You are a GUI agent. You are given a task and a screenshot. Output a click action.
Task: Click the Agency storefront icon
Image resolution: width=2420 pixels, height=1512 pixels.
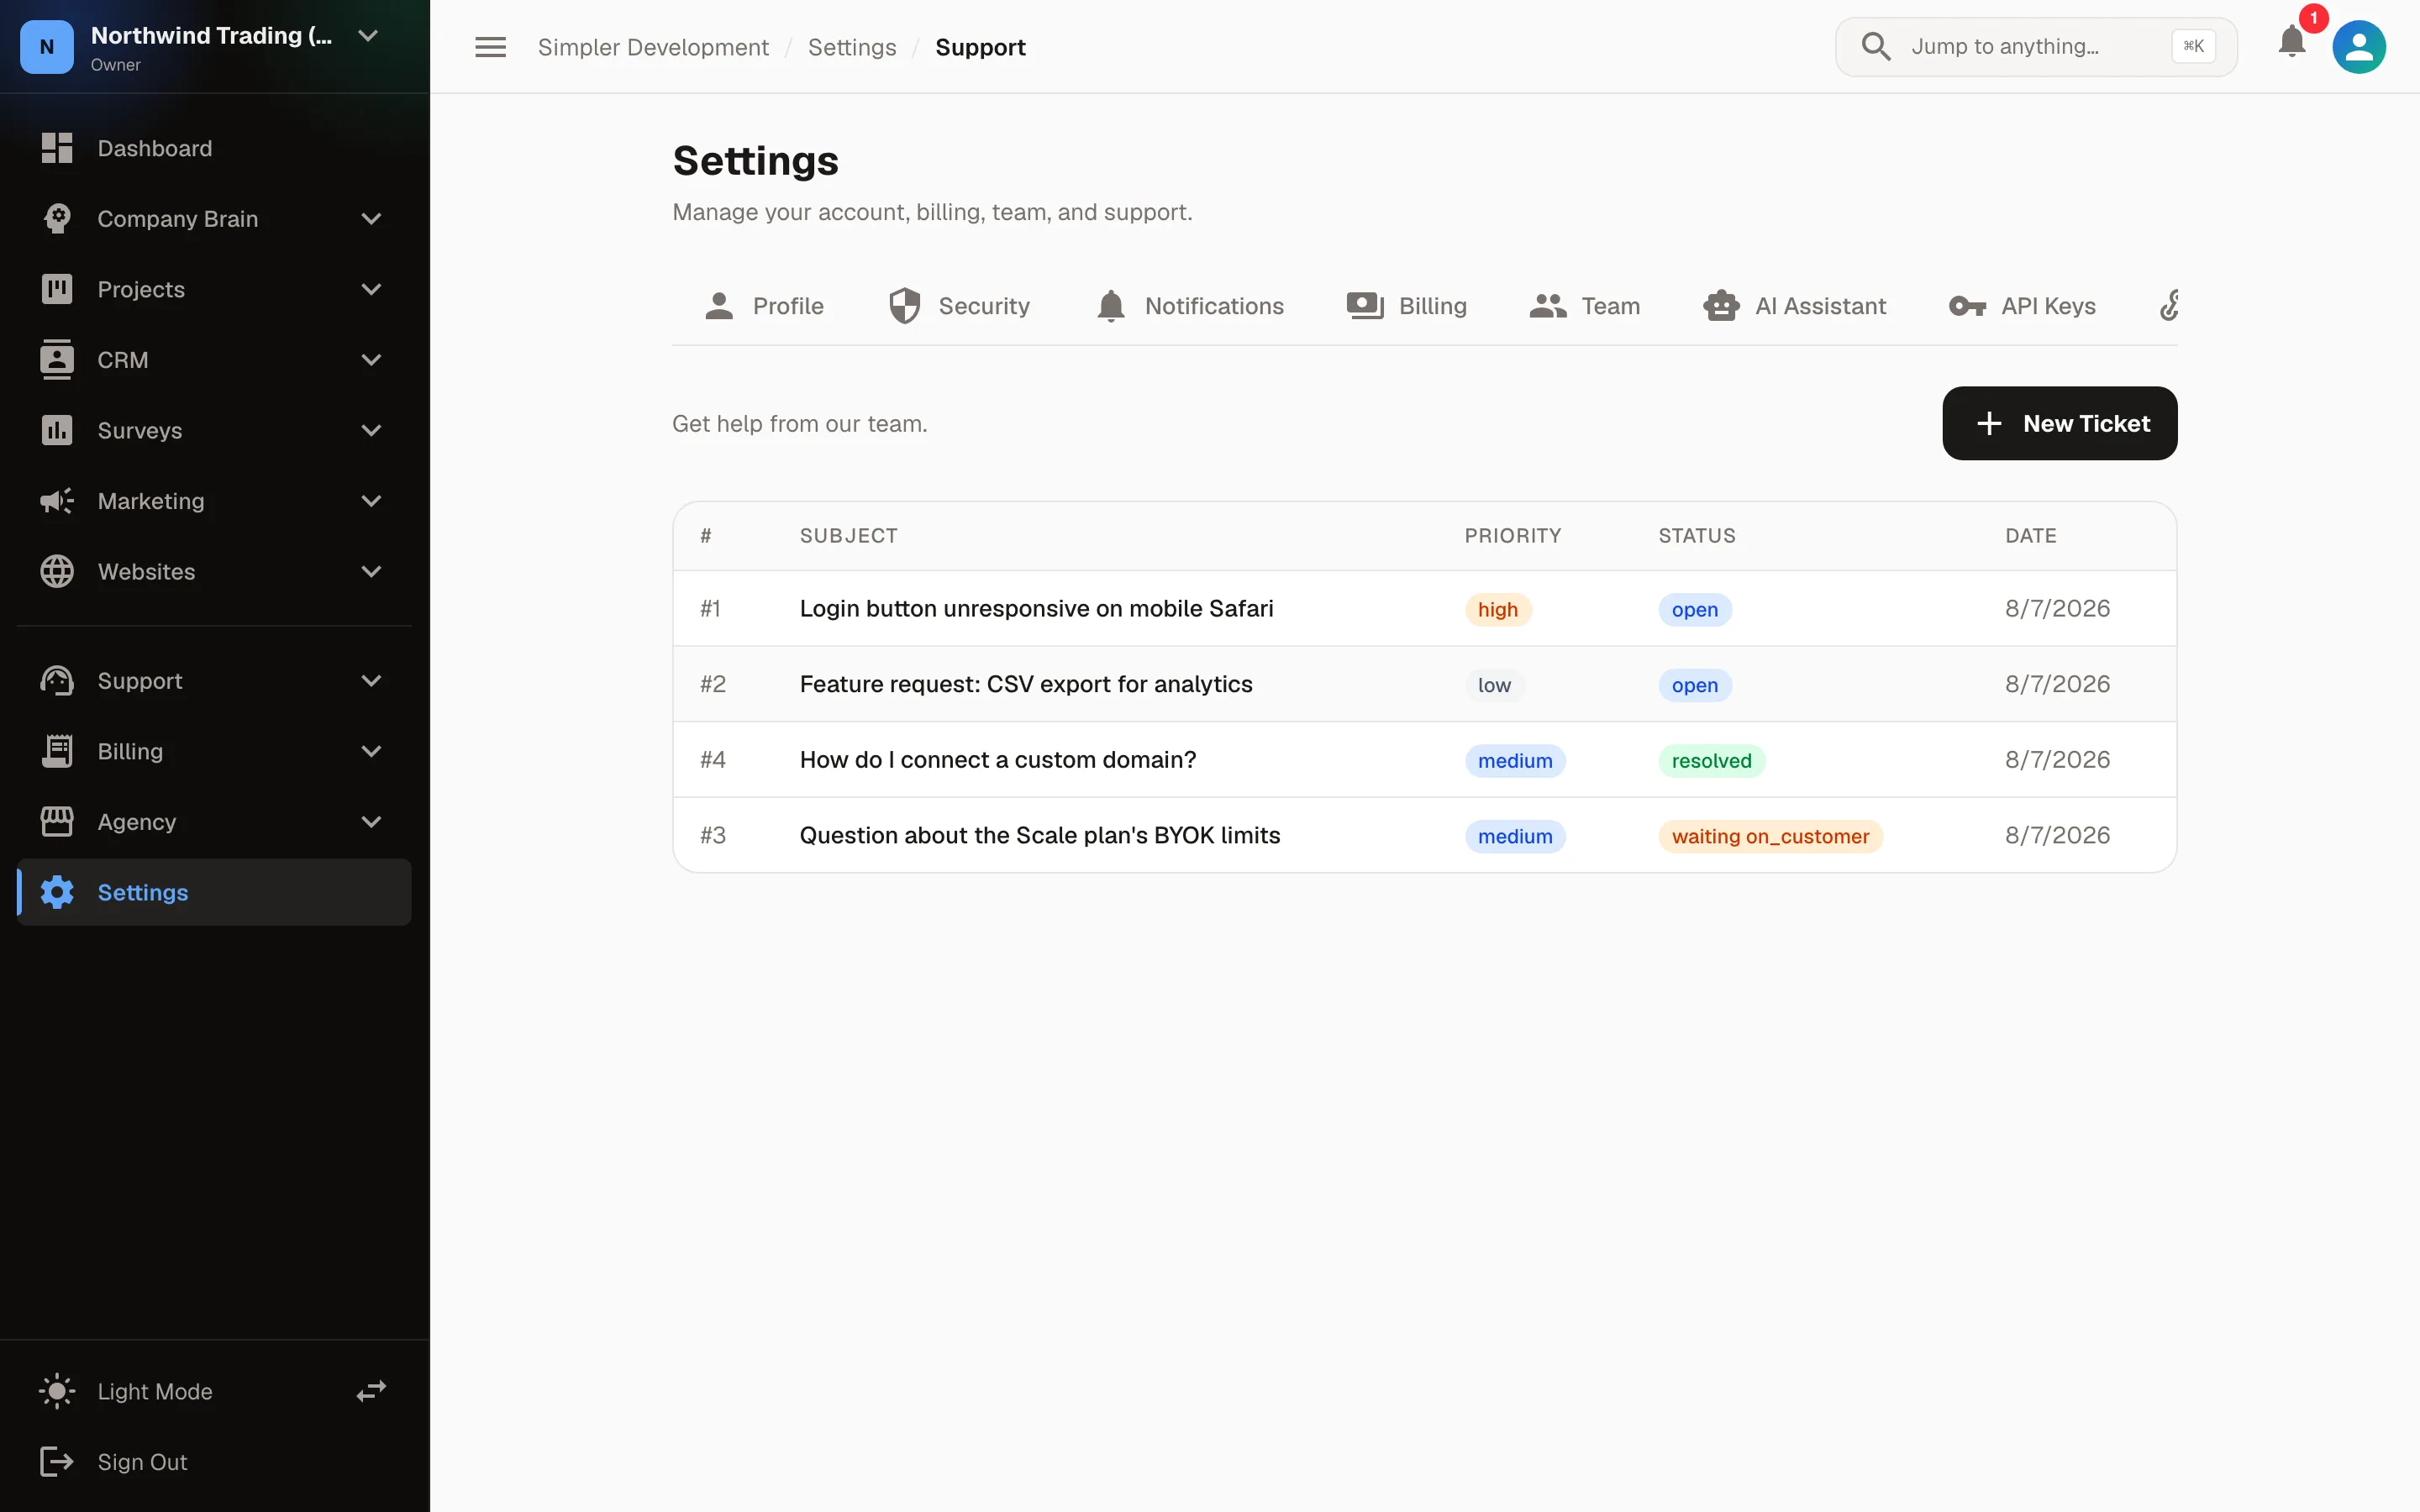point(57,821)
